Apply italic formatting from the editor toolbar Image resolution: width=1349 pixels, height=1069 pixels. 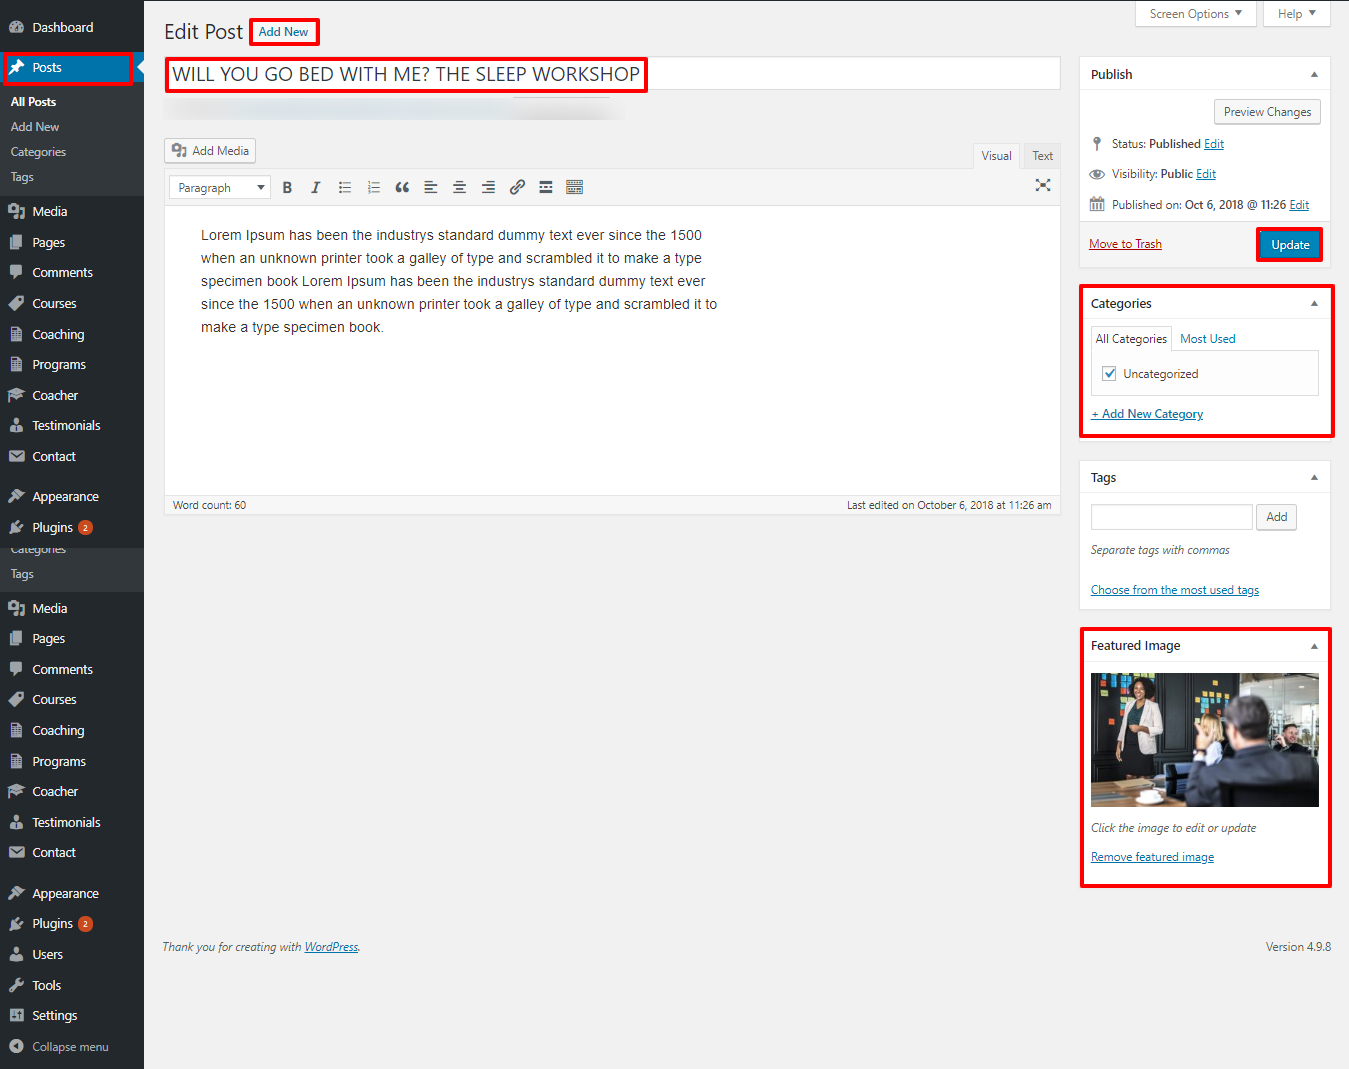coord(316,188)
